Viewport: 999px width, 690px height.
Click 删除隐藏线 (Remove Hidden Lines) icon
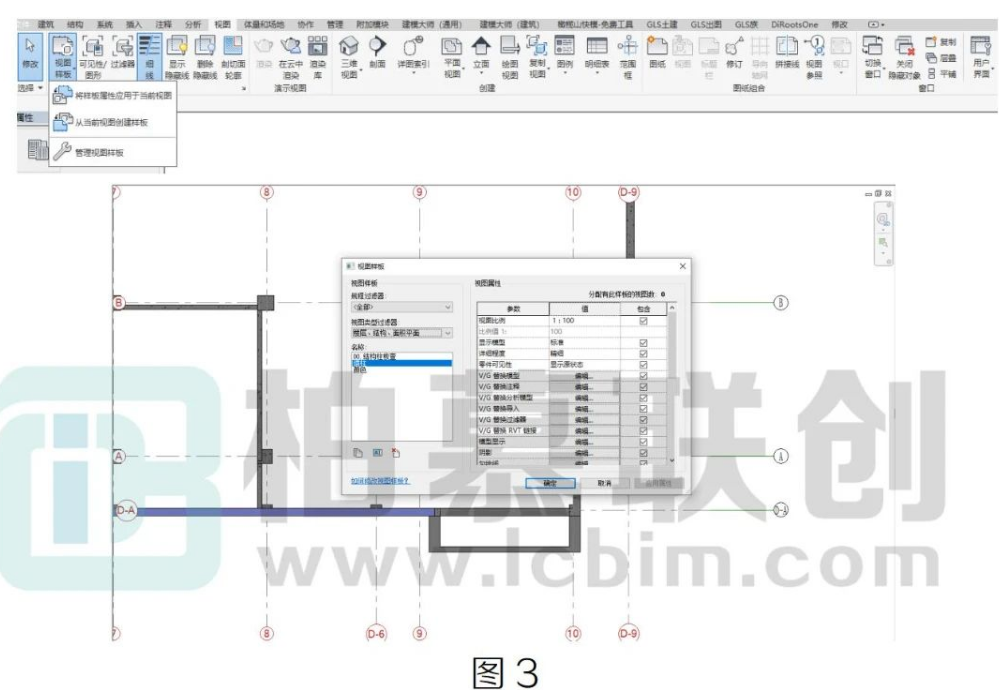205,46
